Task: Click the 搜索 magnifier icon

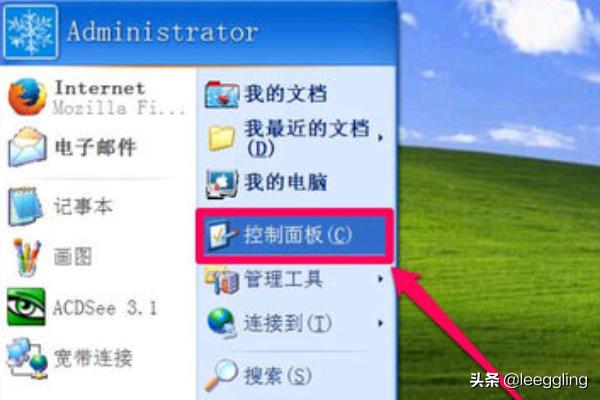Action: click(x=221, y=376)
